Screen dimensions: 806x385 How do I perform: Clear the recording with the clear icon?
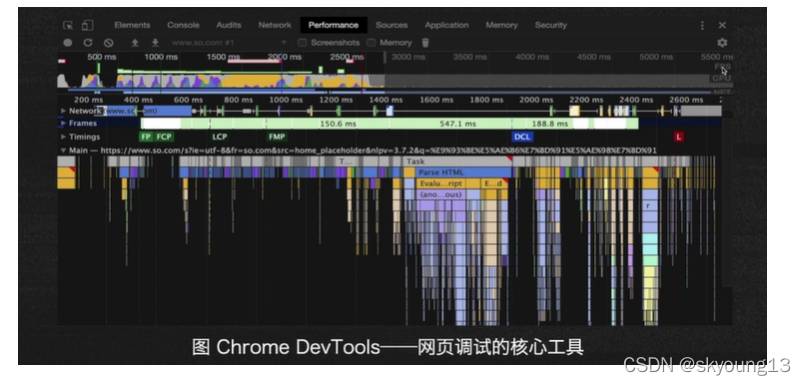(x=108, y=43)
